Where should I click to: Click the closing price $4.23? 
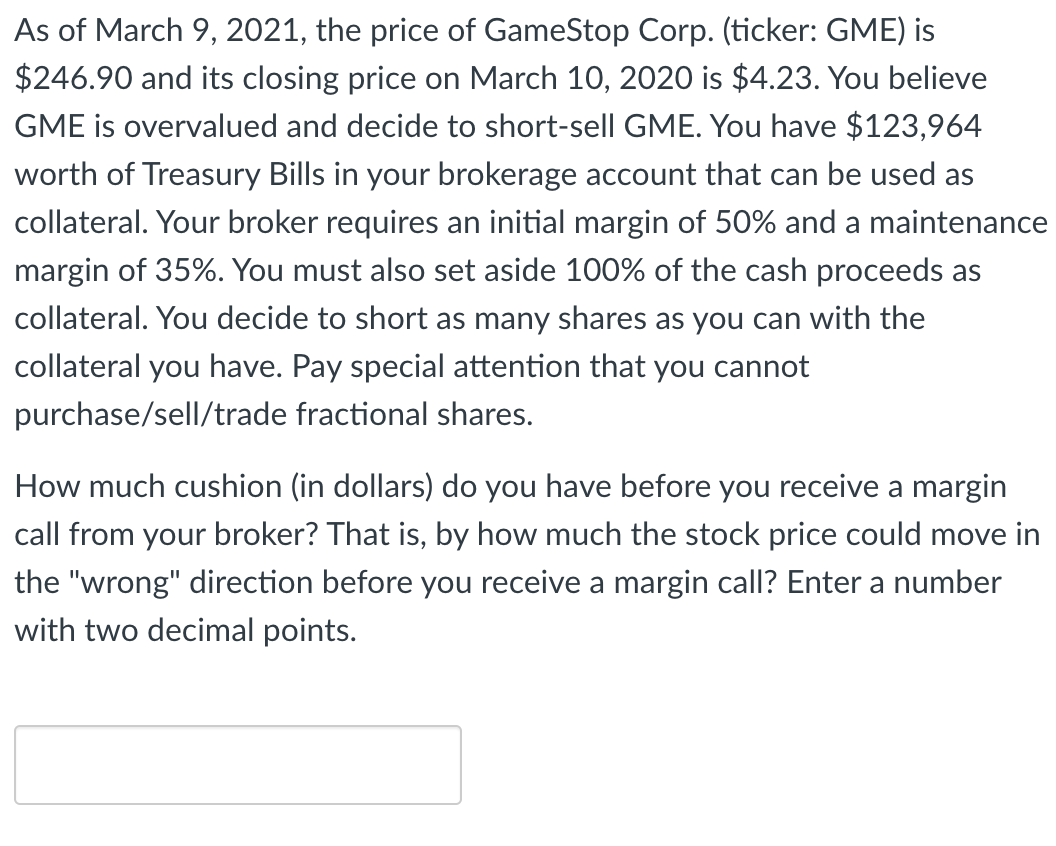774,79
